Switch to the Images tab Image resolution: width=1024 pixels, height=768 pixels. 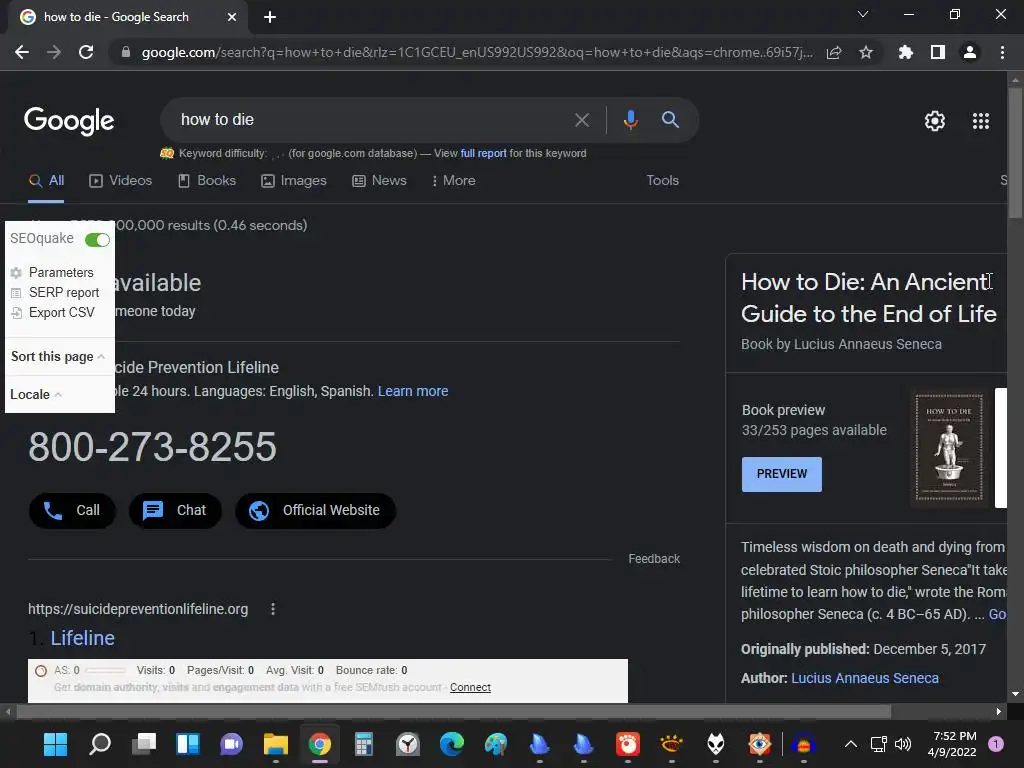pyautogui.click(x=294, y=181)
